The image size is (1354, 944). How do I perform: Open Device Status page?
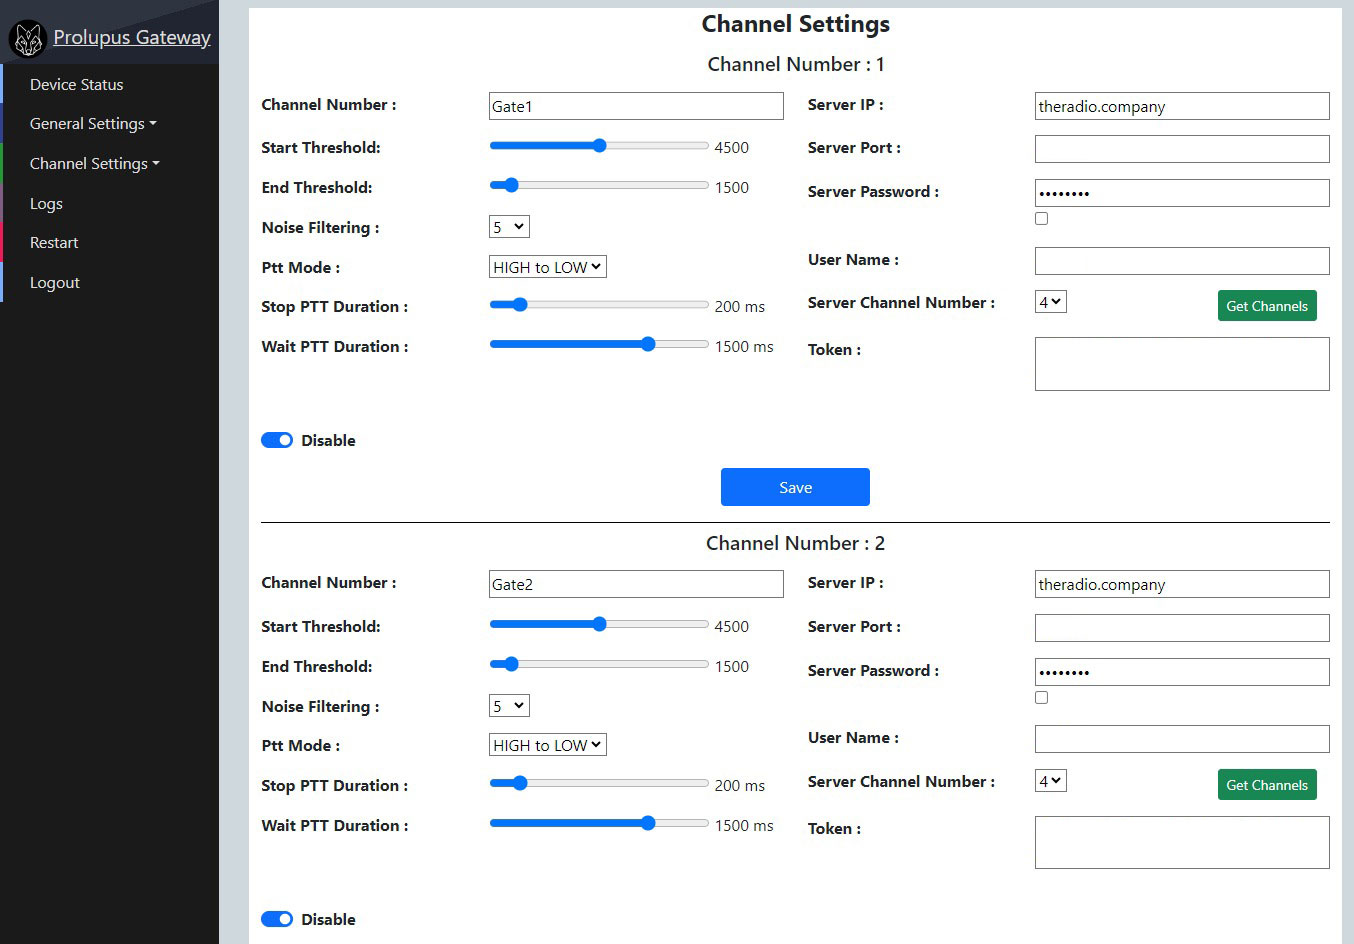click(77, 84)
